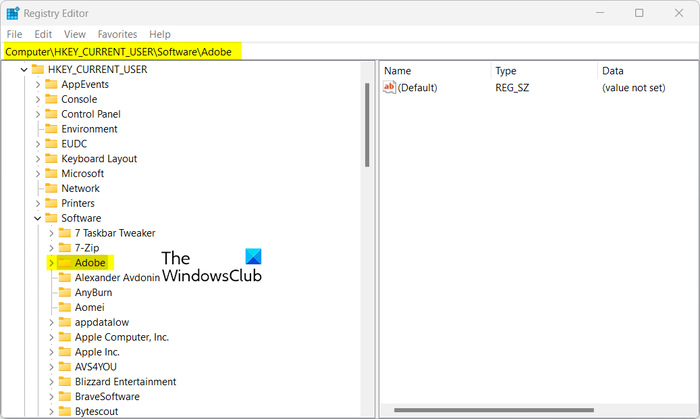Click the Control Panel folder icon
This screenshot has width=700, height=419.
point(51,114)
